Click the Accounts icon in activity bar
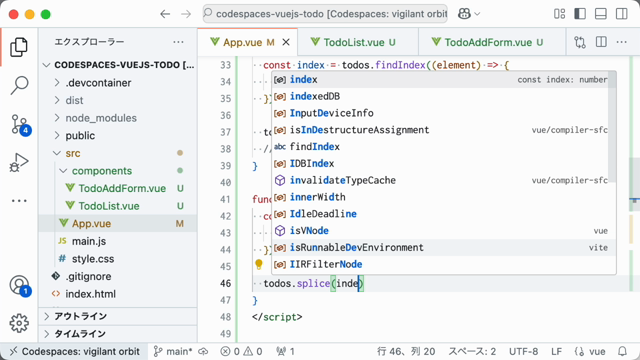The width and height of the screenshot is (640, 360). click(20, 285)
